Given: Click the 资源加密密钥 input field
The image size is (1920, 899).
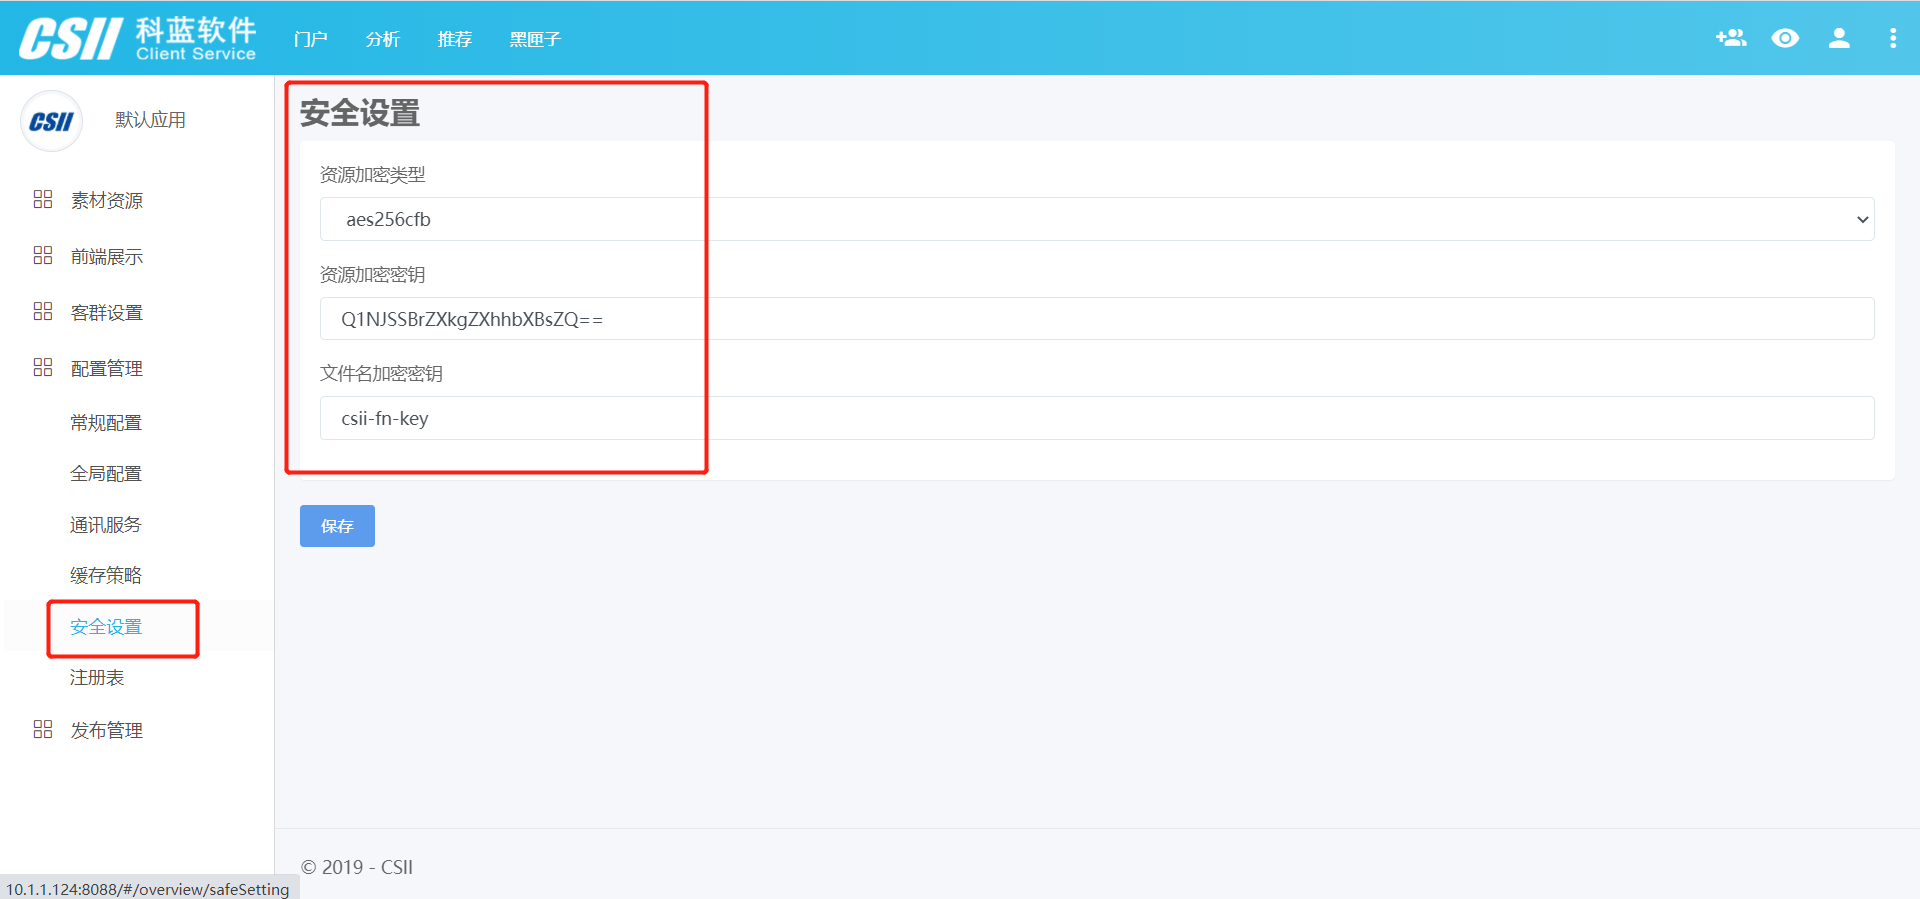Looking at the screenshot, I should point(1097,319).
